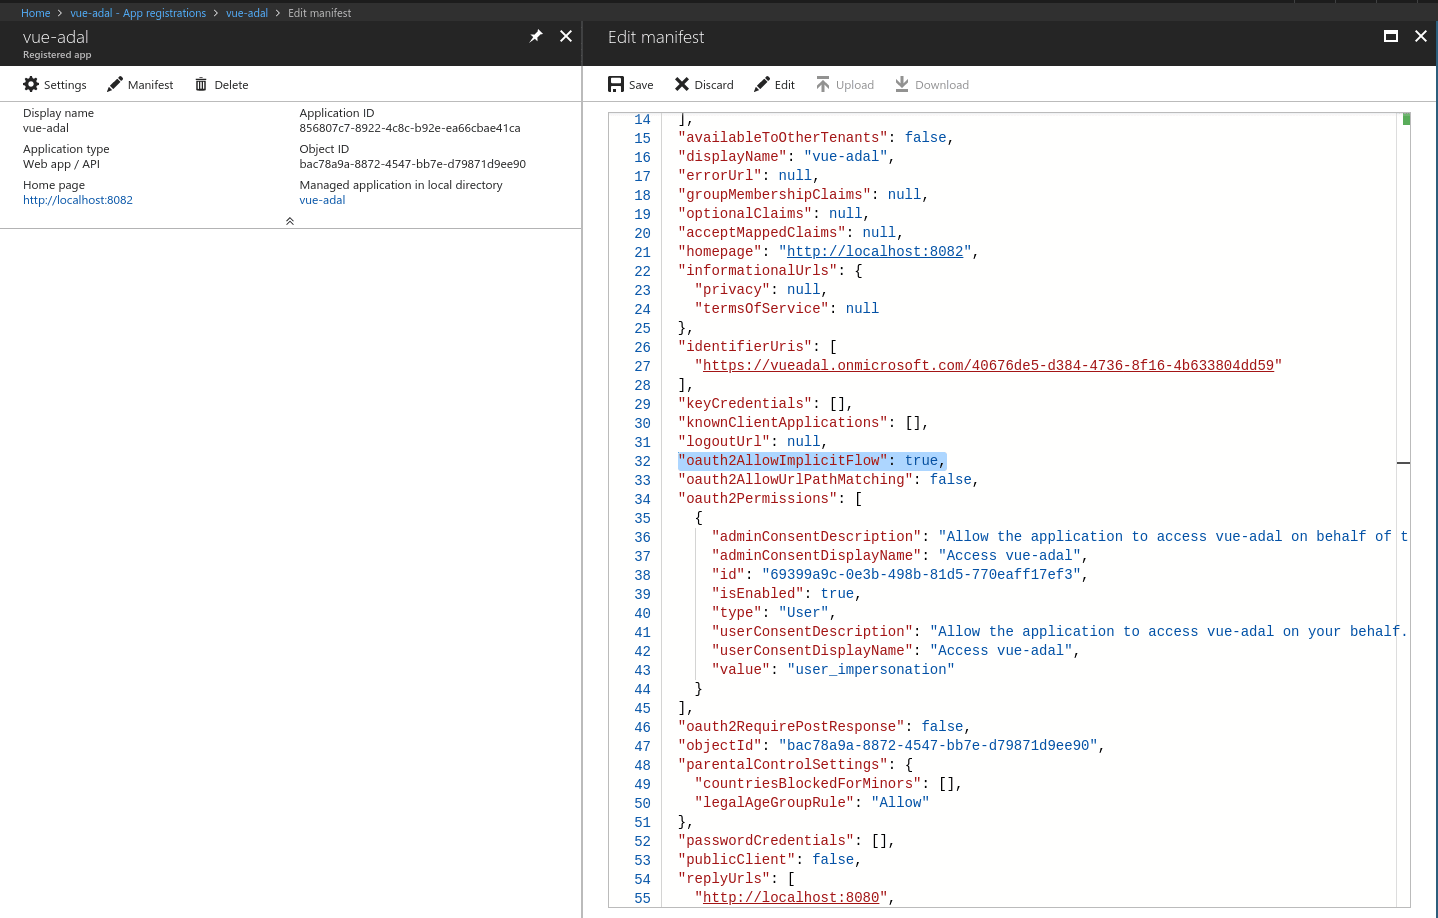Click the "availableToOtherTenants" key
This screenshot has height=918, width=1438.
click(783, 138)
